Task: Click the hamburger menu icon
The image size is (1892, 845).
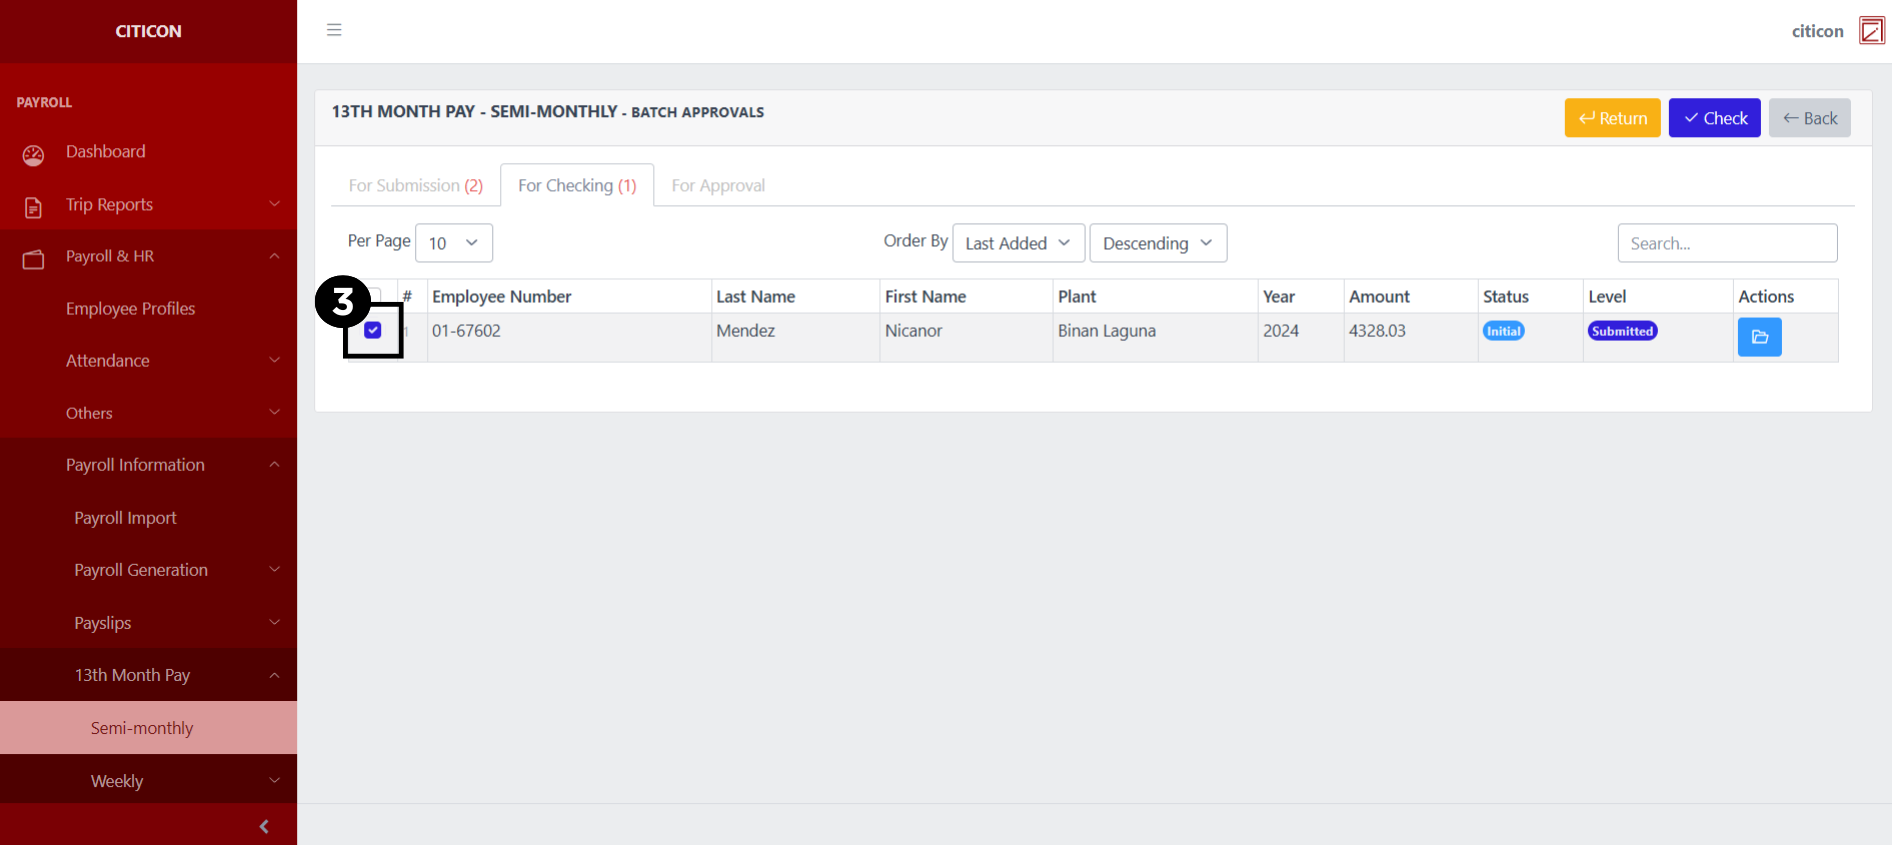Action: [x=334, y=30]
